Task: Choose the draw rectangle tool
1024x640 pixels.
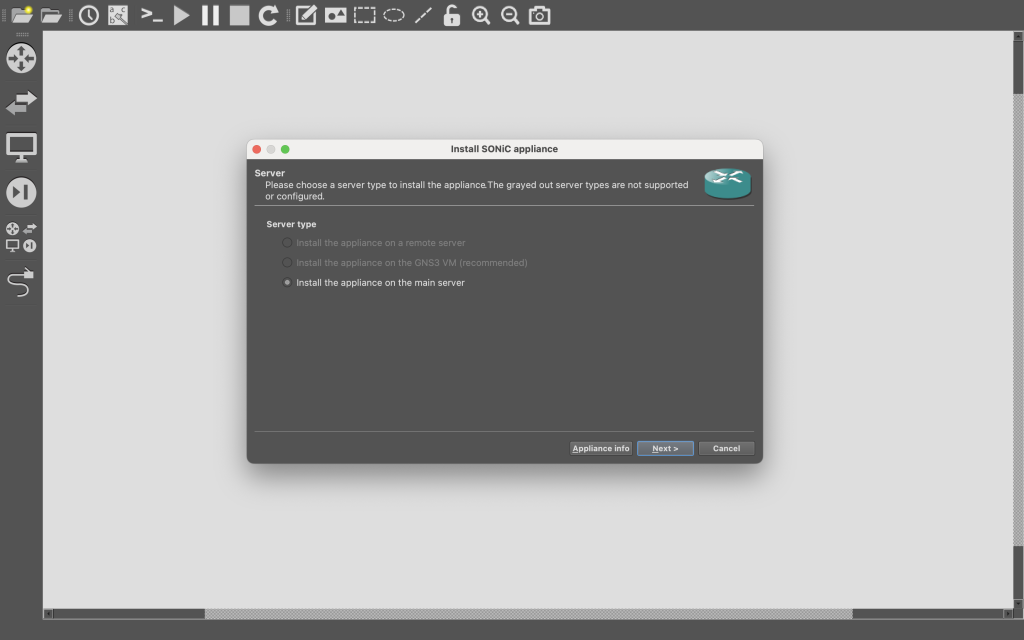Action: tap(364, 15)
